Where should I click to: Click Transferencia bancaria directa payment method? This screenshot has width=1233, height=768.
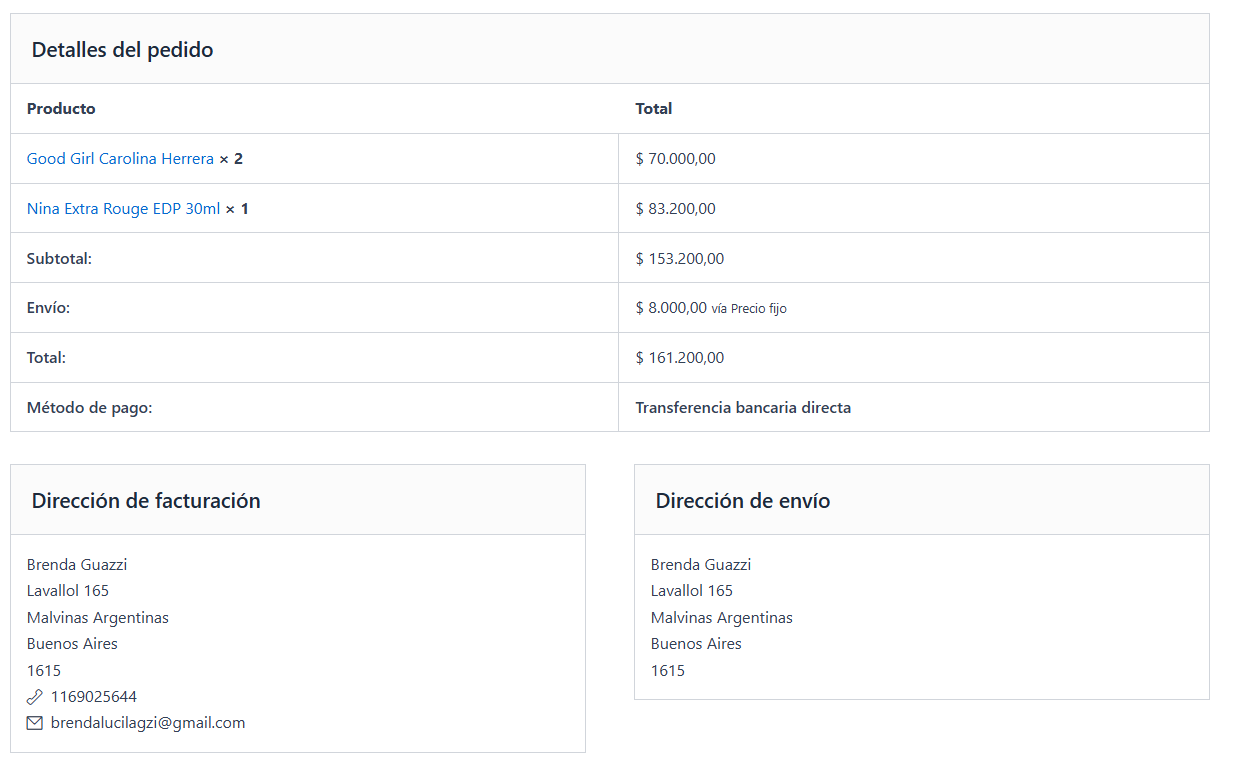(743, 408)
